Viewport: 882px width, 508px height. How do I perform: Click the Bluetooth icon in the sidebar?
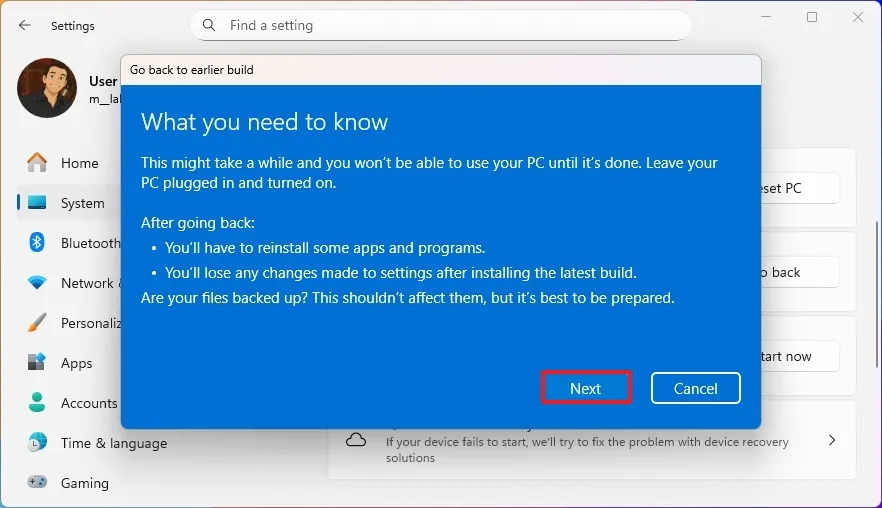click(37, 242)
